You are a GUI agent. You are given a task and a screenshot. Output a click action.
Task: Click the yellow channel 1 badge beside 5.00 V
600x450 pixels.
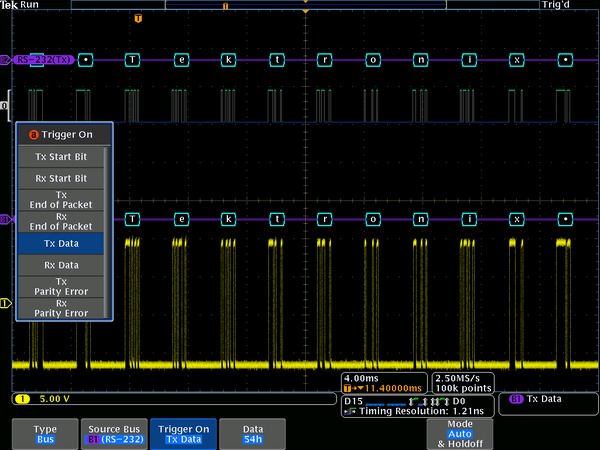(22, 399)
